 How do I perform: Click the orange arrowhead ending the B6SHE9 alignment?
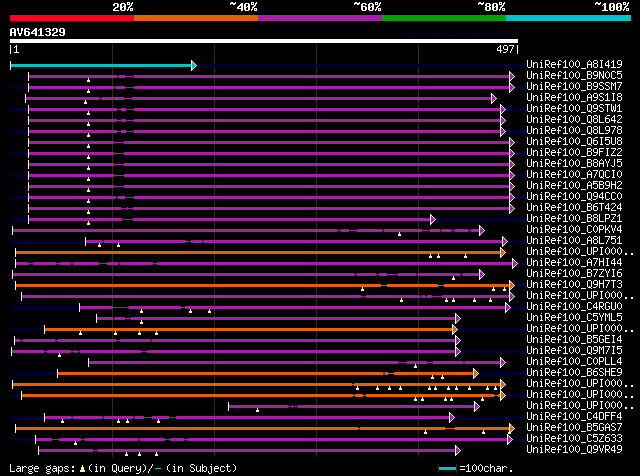pos(476,373)
